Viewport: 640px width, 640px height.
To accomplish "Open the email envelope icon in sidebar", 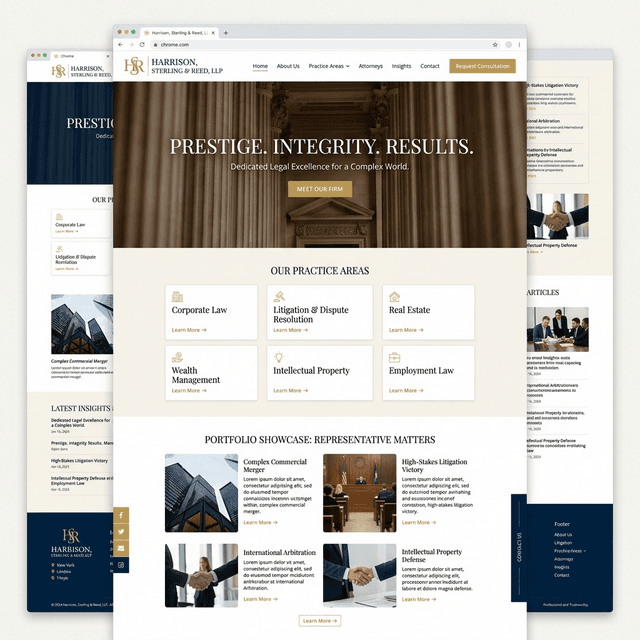I will [x=121, y=549].
